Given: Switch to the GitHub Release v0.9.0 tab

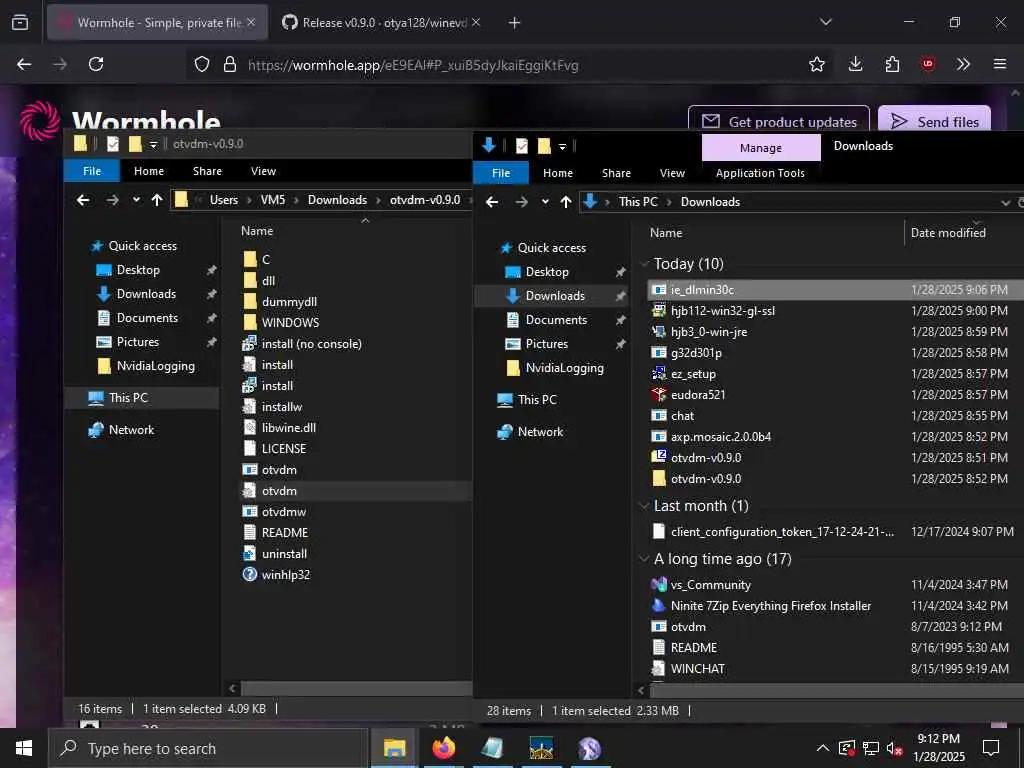Looking at the screenshot, I should 384,23.
